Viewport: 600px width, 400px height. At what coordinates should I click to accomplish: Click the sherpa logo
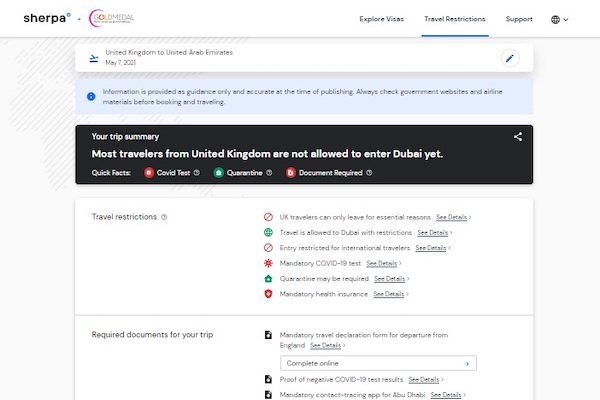pyautogui.click(x=46, y=18)
